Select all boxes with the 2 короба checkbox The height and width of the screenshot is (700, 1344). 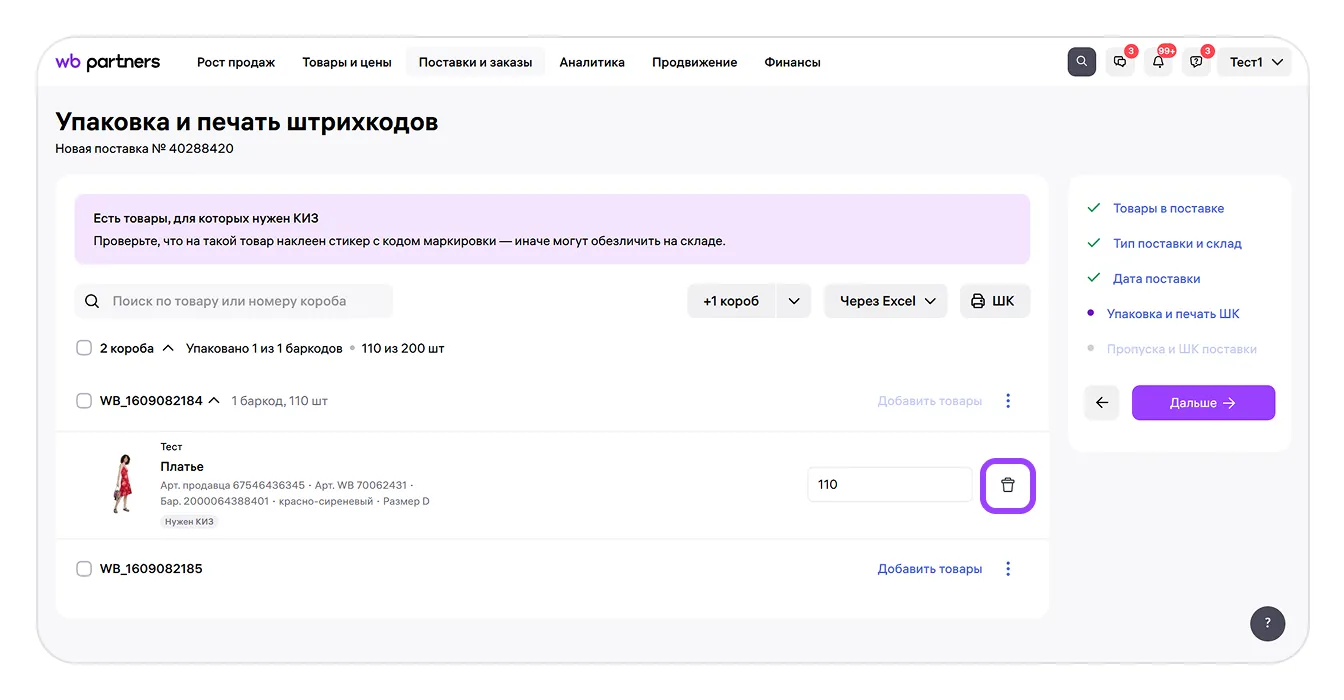[x=84, y=348]
